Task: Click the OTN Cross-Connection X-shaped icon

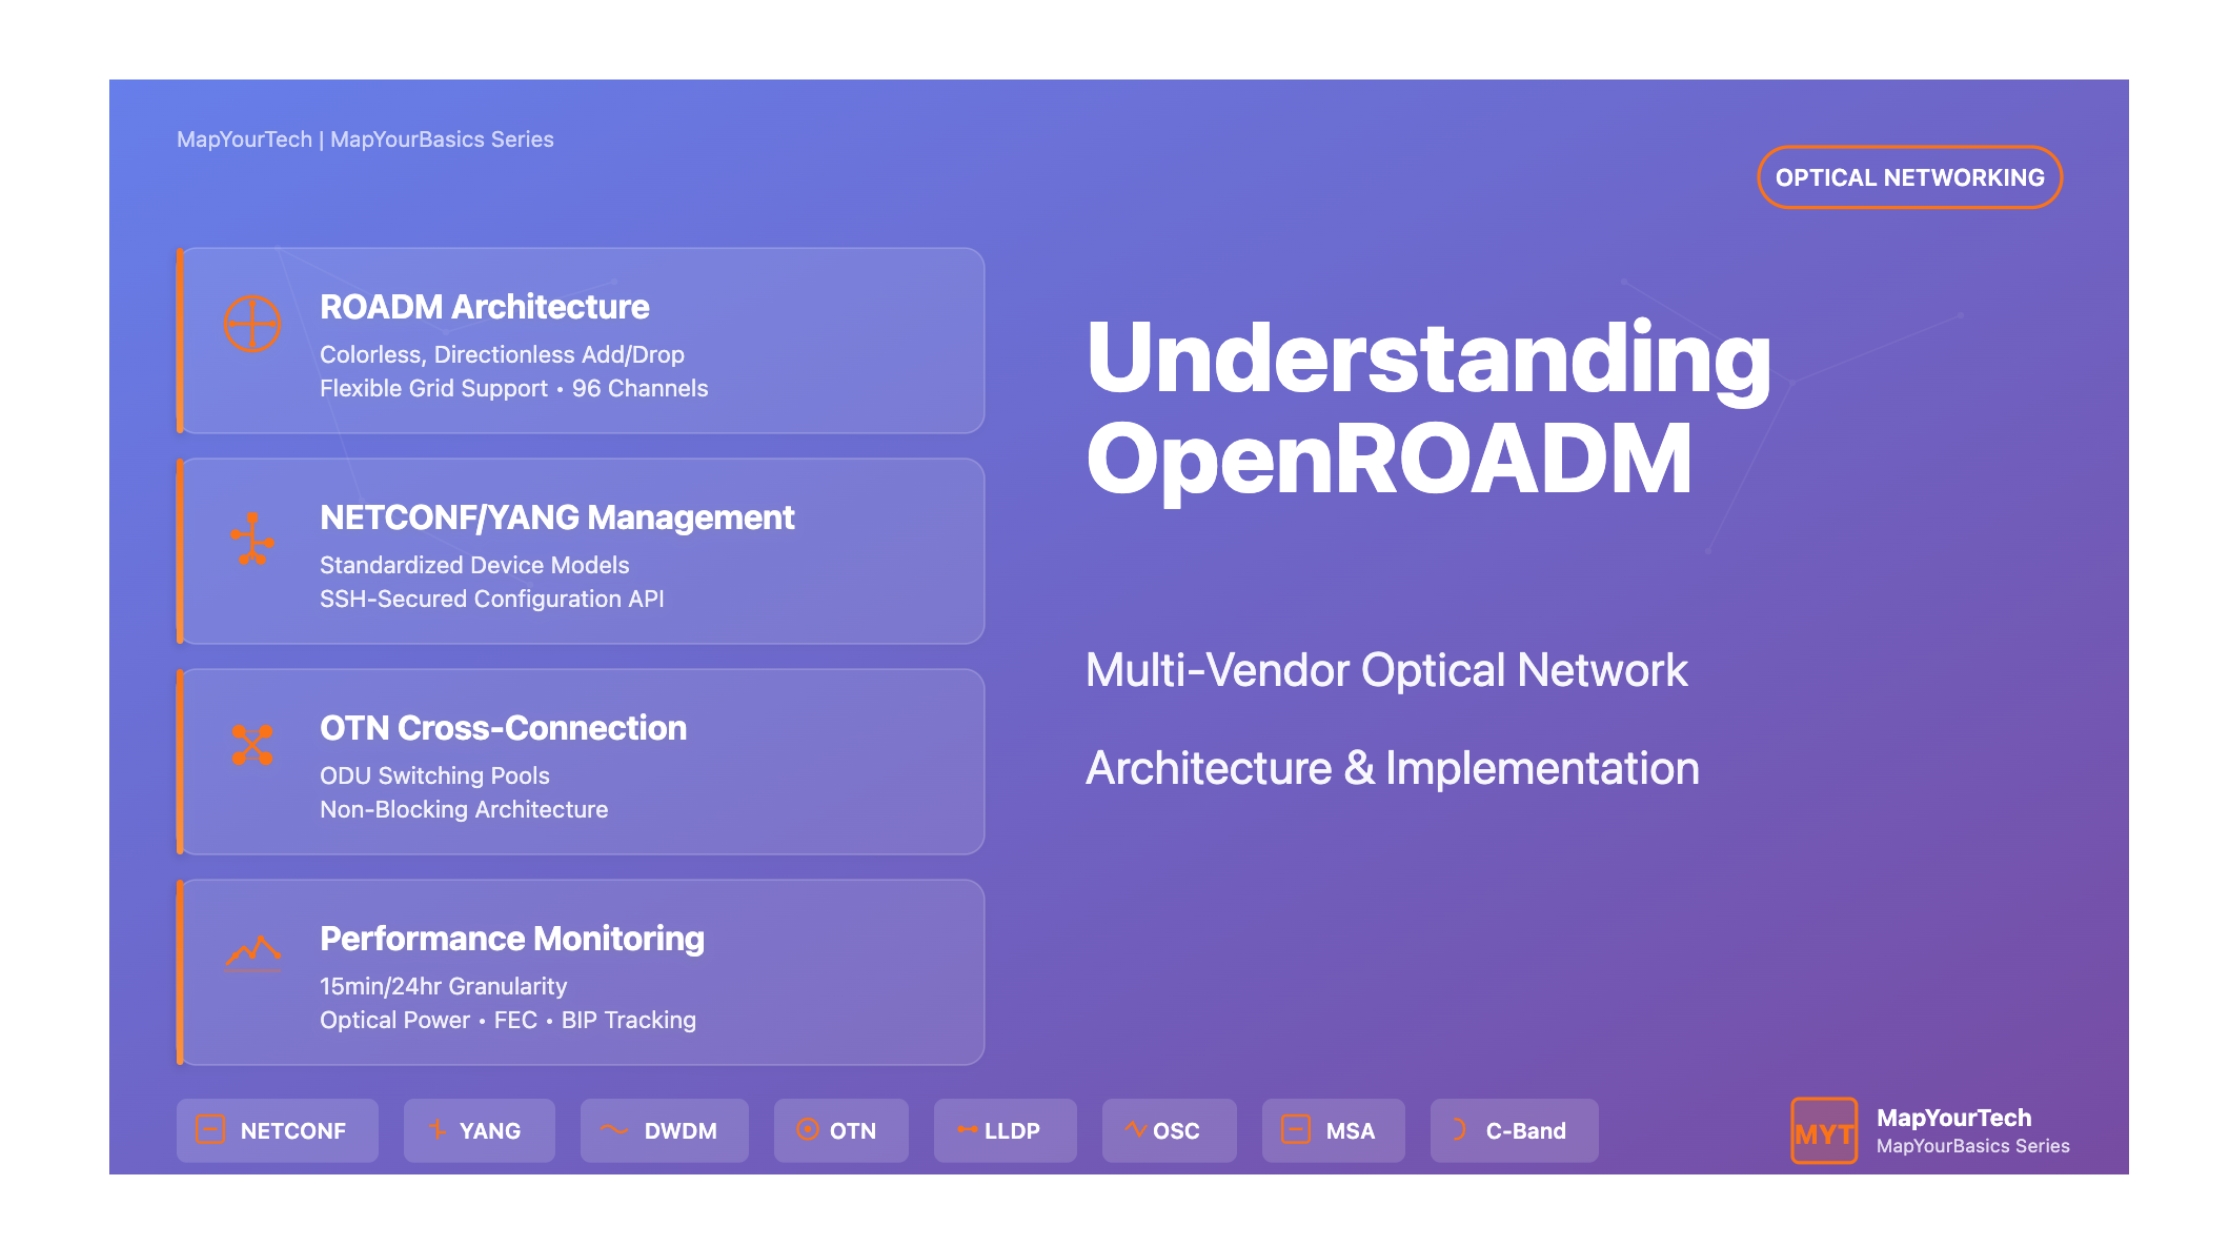Action: (252, 745)
